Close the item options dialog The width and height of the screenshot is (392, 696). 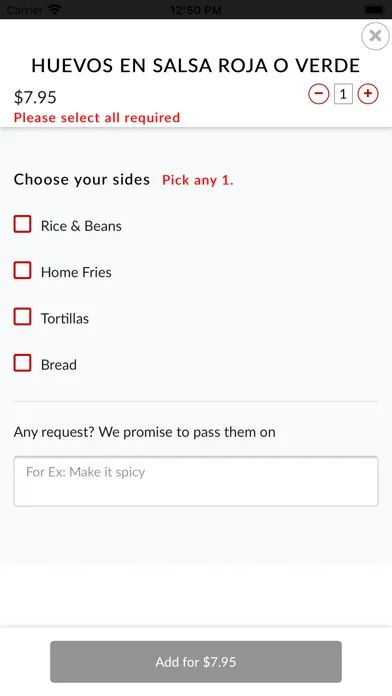click(375, 36)
